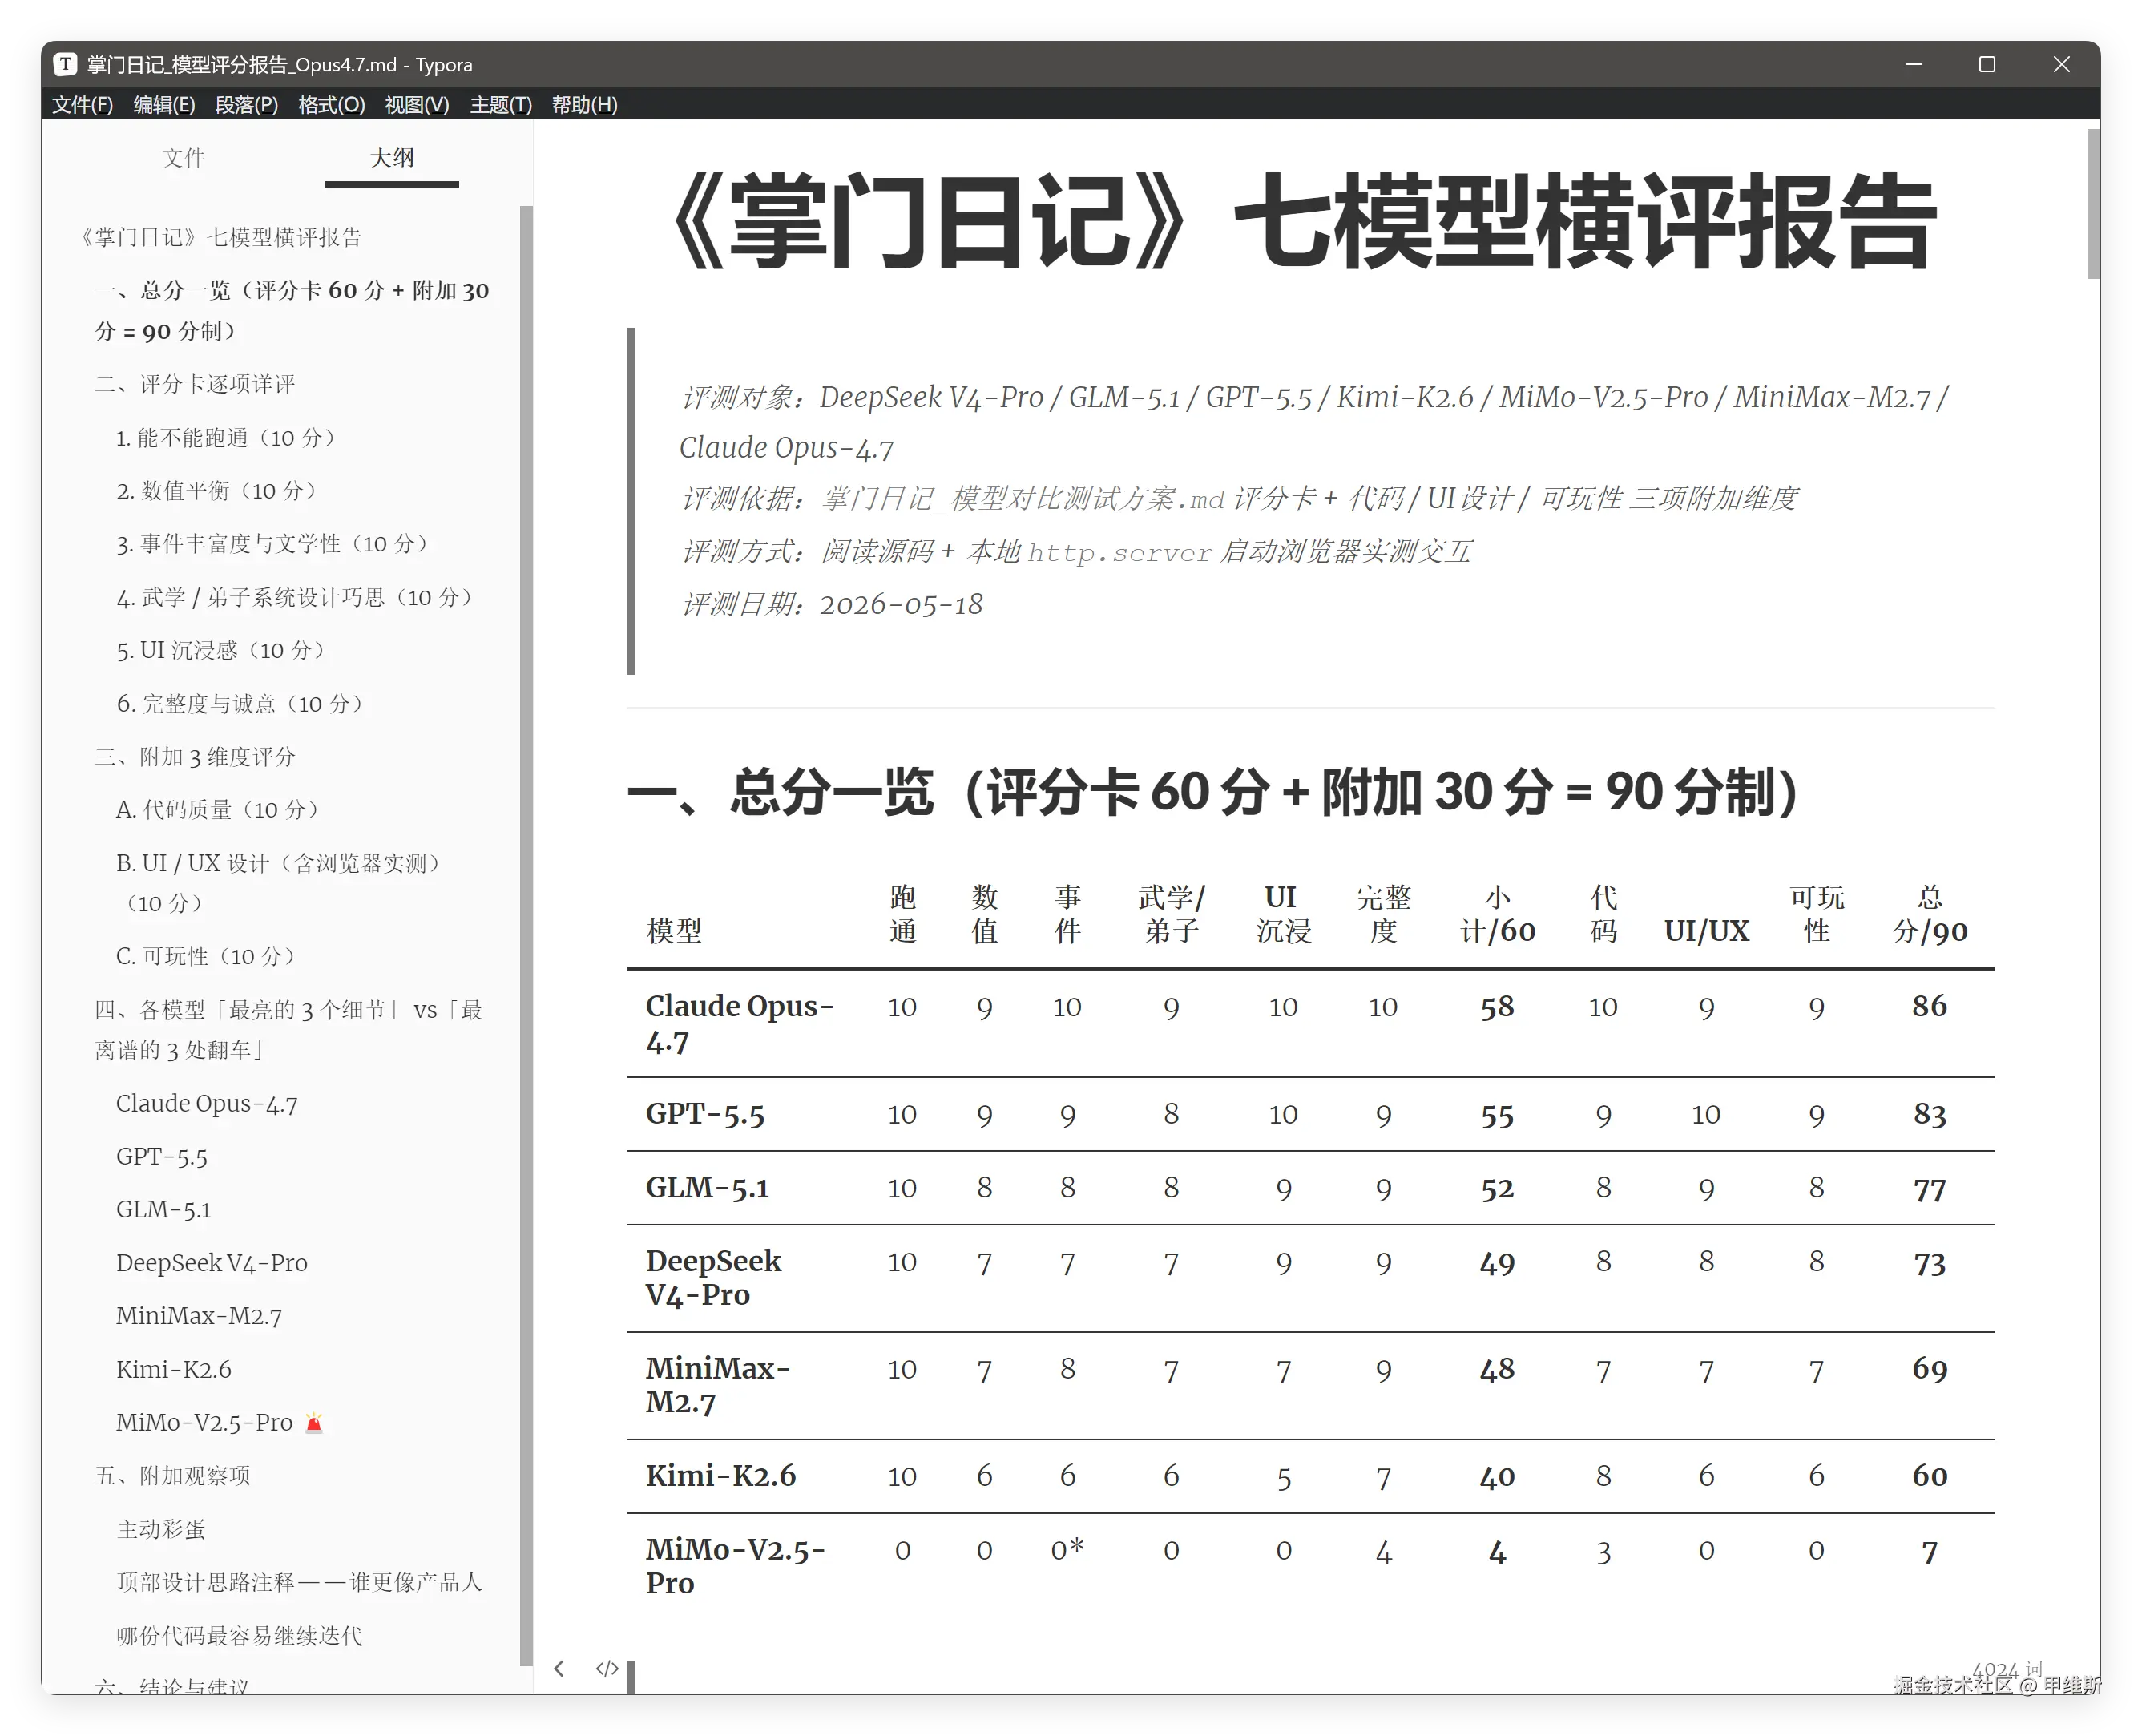
Task: Toggle source code mode icon
Action: 607,1668
